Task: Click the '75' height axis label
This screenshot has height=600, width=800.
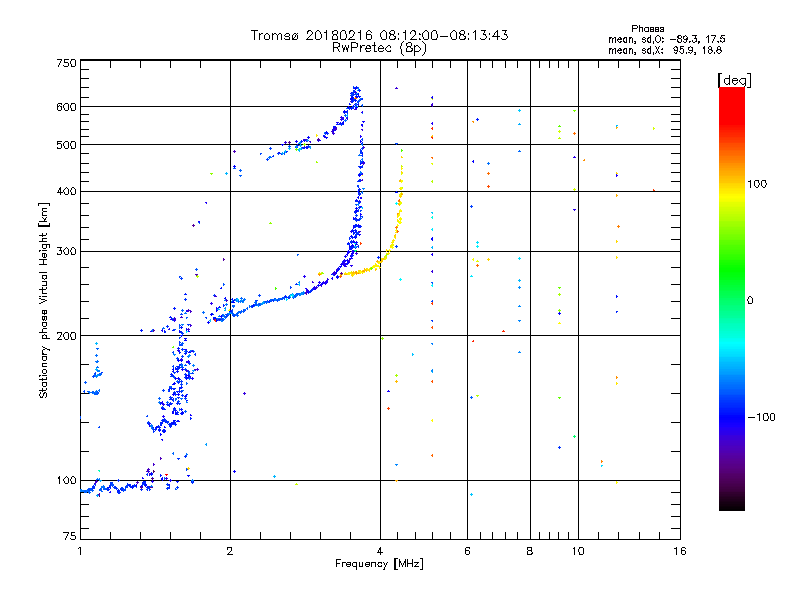Action: [x=70, y=536]
